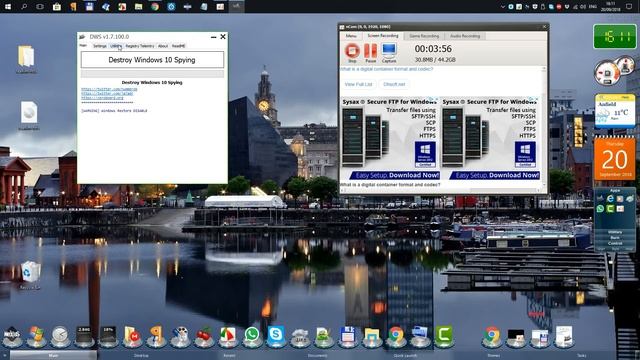Switch to the Audio Recording tab
The width and height of the screenshot is (640, 360).
click(465, 36)
